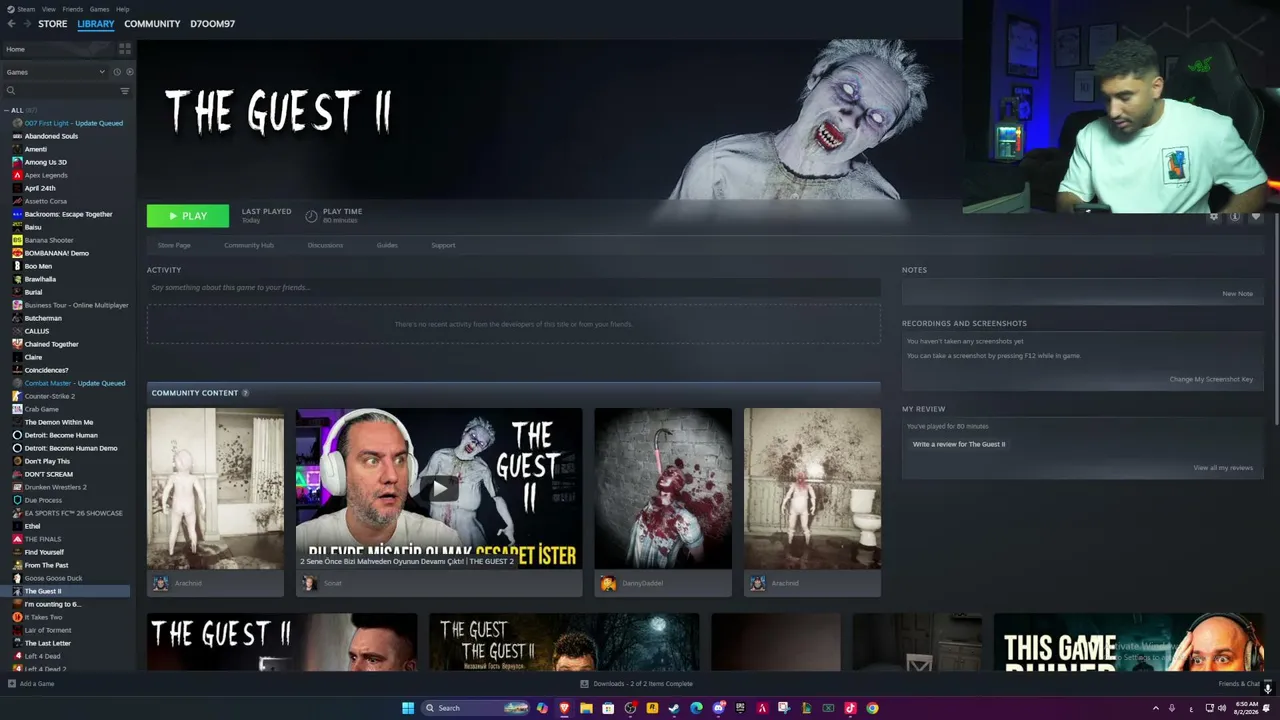Collapse the ALL games category

(x=7, y=110)
